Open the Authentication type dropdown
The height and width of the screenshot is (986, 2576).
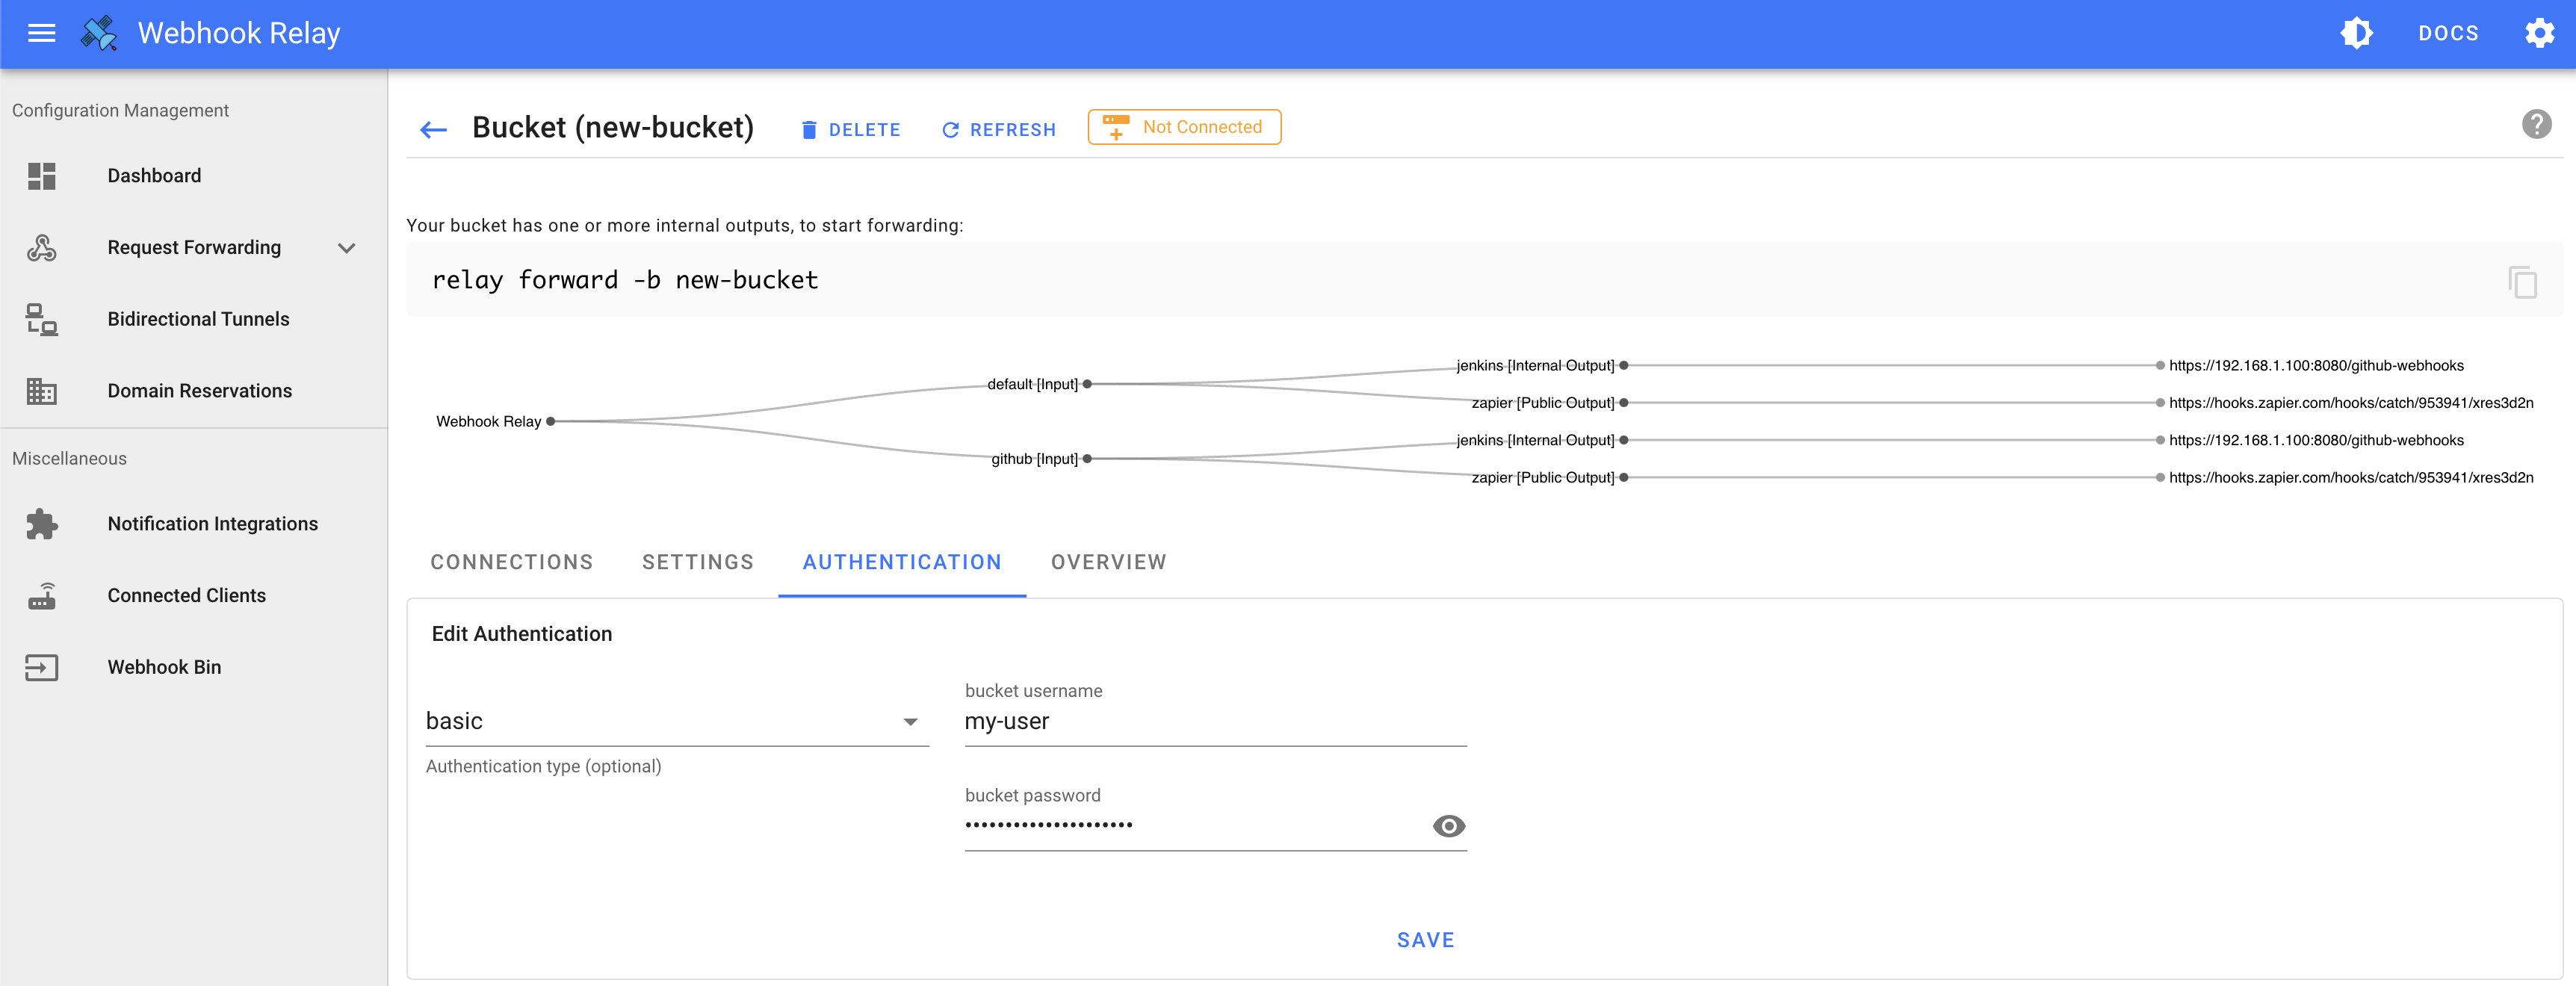[909, 720]
